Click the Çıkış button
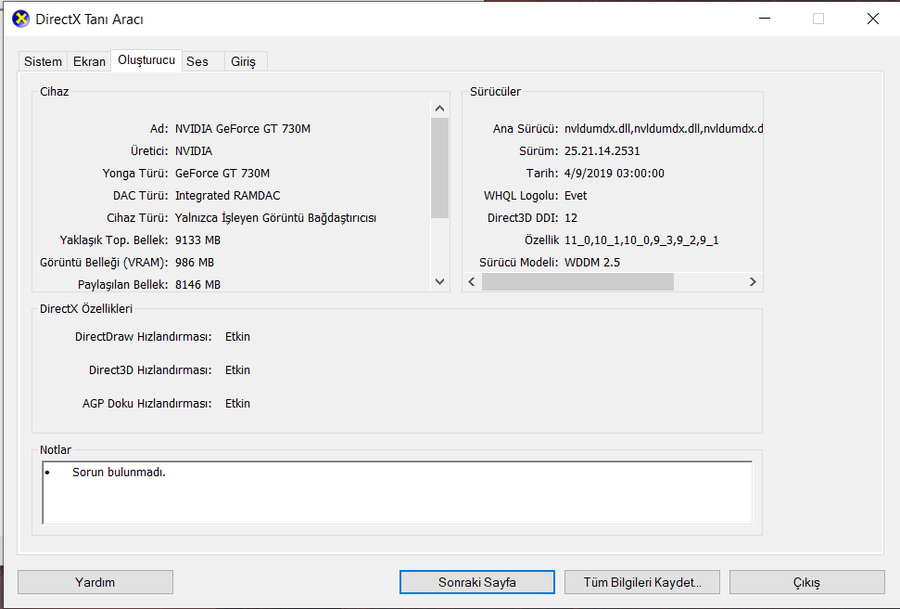 807,582
